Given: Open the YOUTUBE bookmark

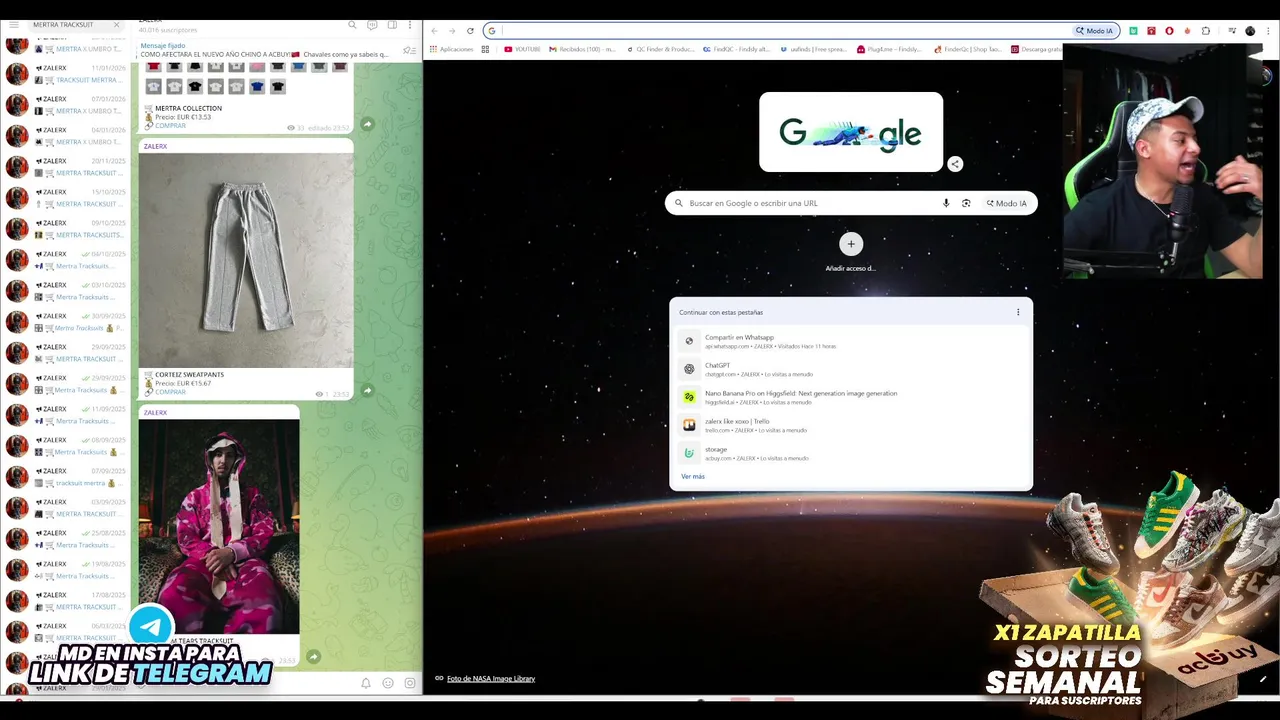Looking at the screenshot, I should pyautogui.click(x=522, y=49).
